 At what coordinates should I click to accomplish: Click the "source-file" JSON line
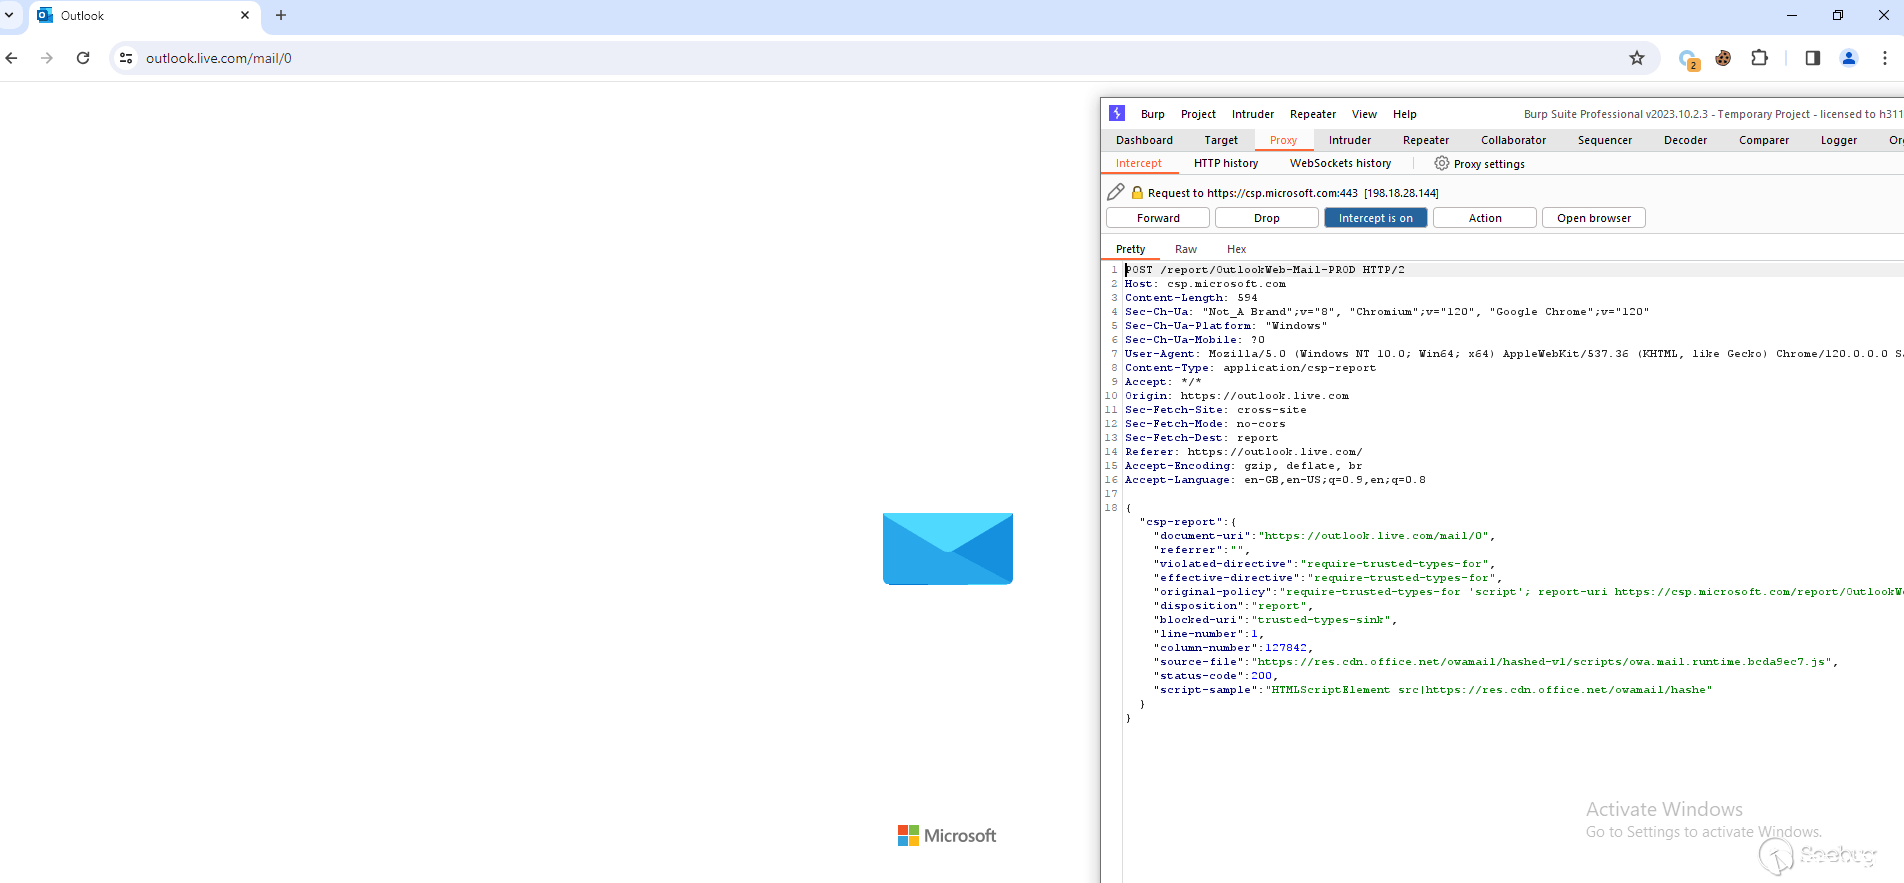[x=1497, y=662]
